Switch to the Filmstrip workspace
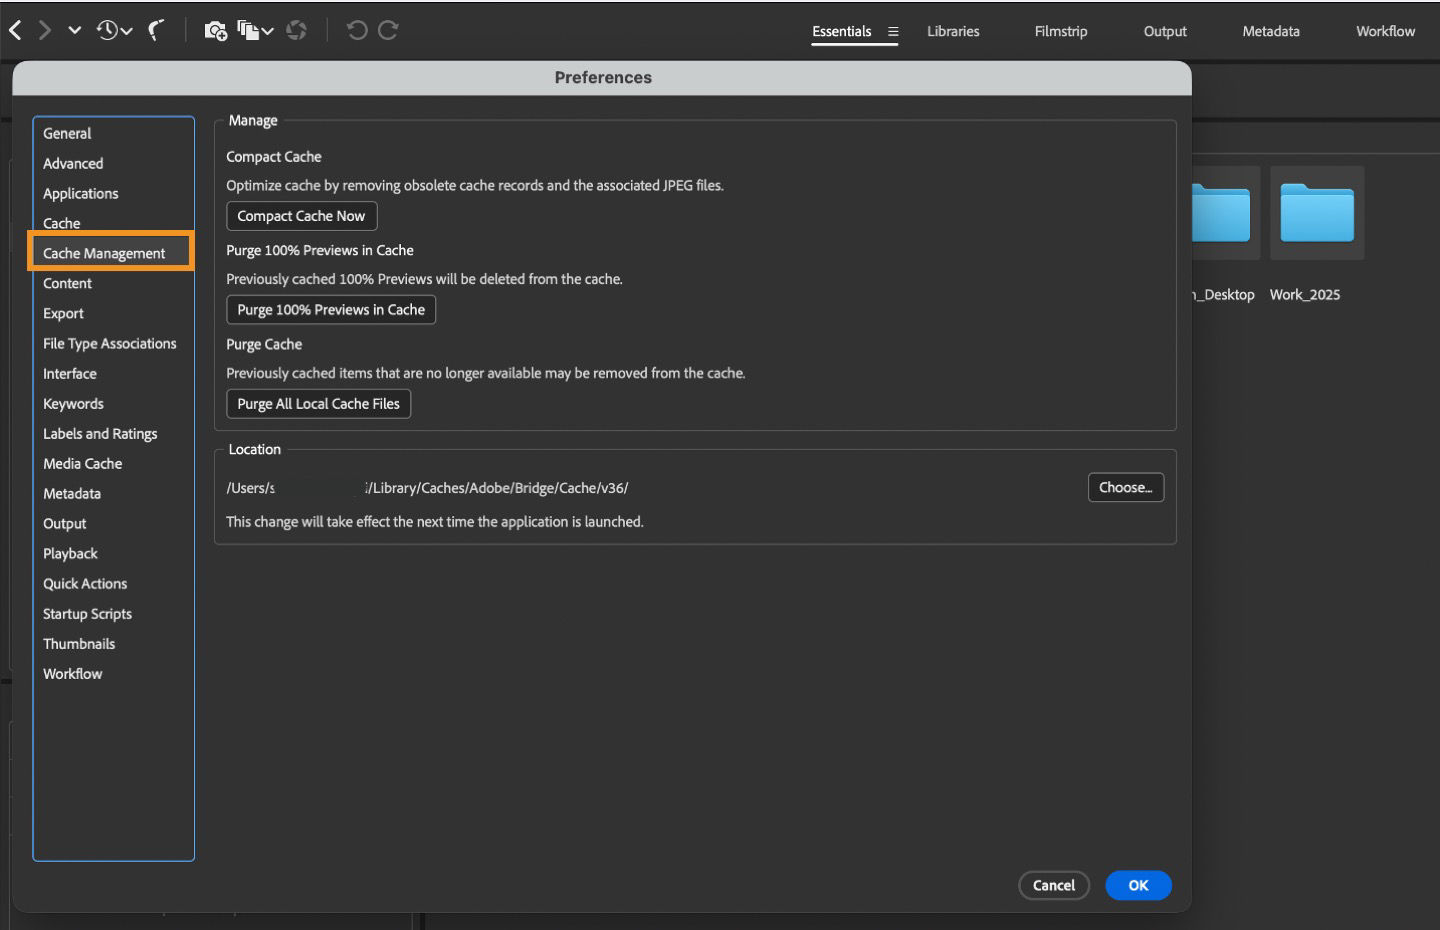This screenshot has width=1440, height=930. coord(1060,31)
